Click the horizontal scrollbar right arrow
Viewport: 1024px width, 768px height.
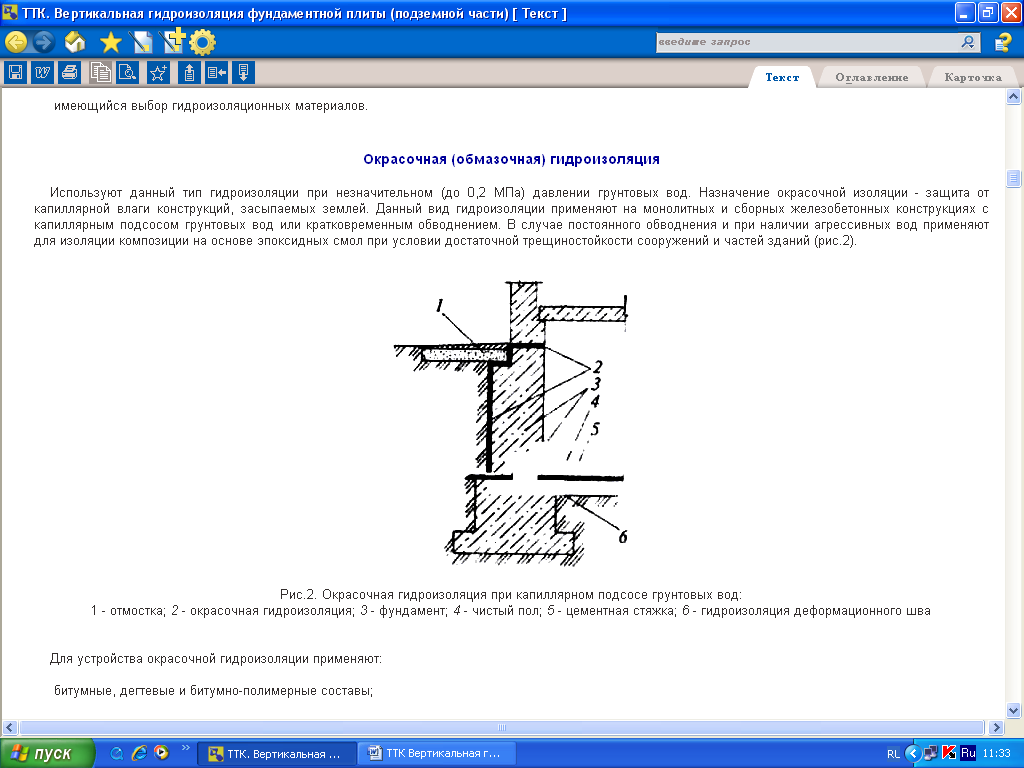[996, 727]
